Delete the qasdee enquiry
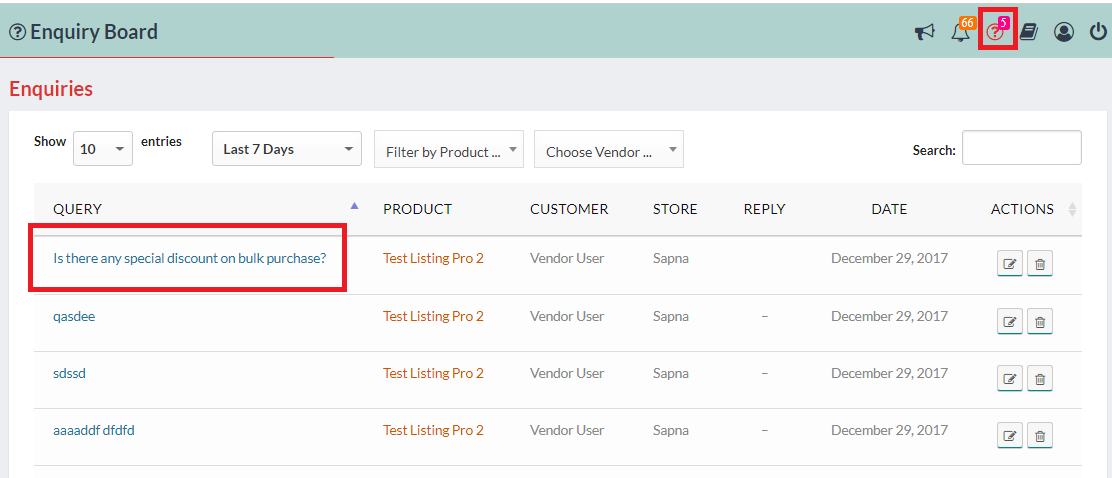This screenshot has width=1112, height=478. click(x=1040, y=321)
